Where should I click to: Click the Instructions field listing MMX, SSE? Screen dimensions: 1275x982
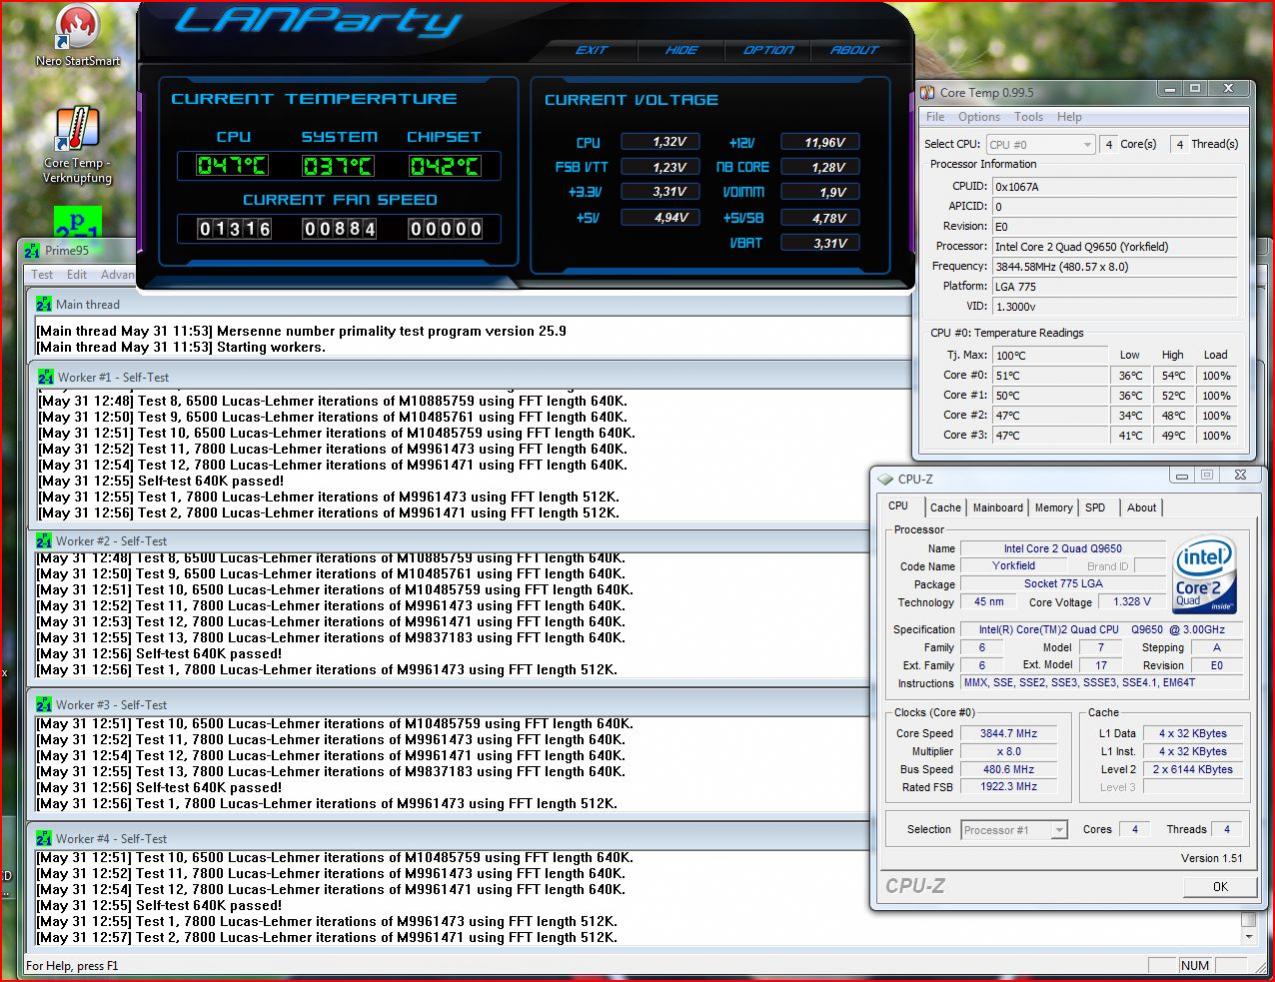(x=1102, y=683)
